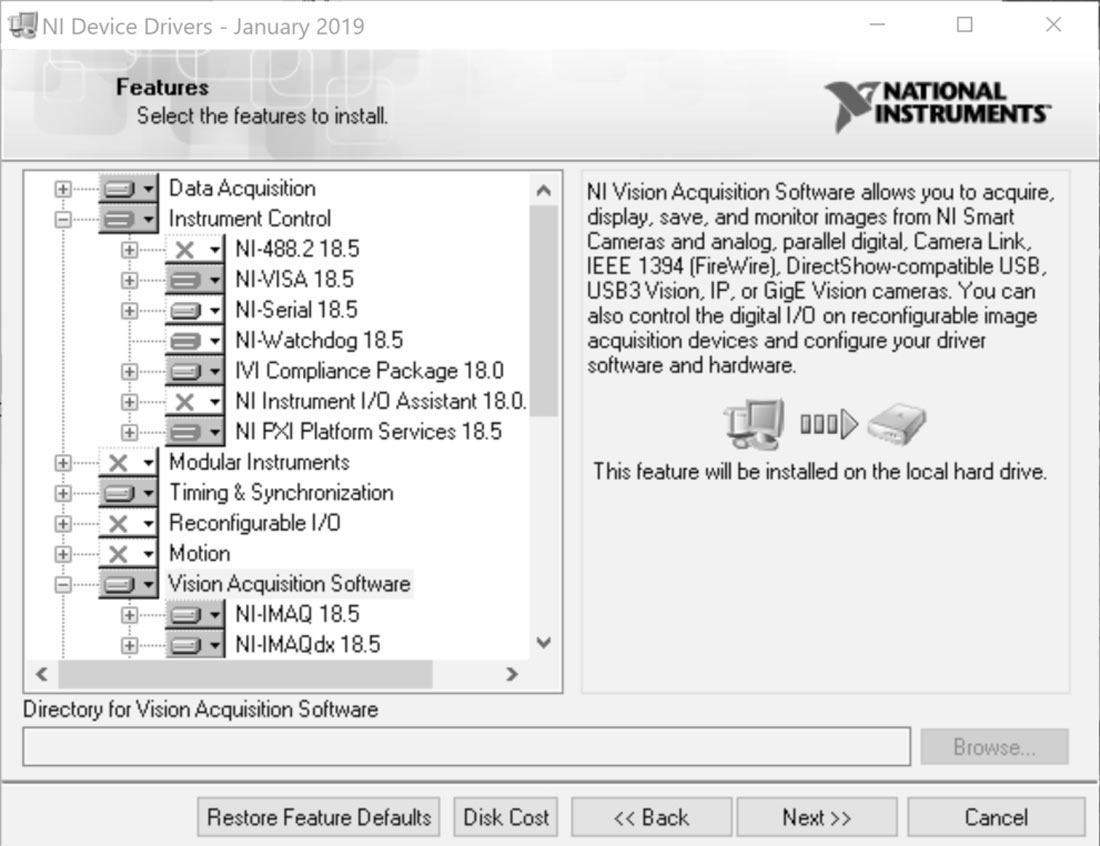Click Restore Feature Defaults button
This screenshot has height=846, width=1100.
coord(319,817)
